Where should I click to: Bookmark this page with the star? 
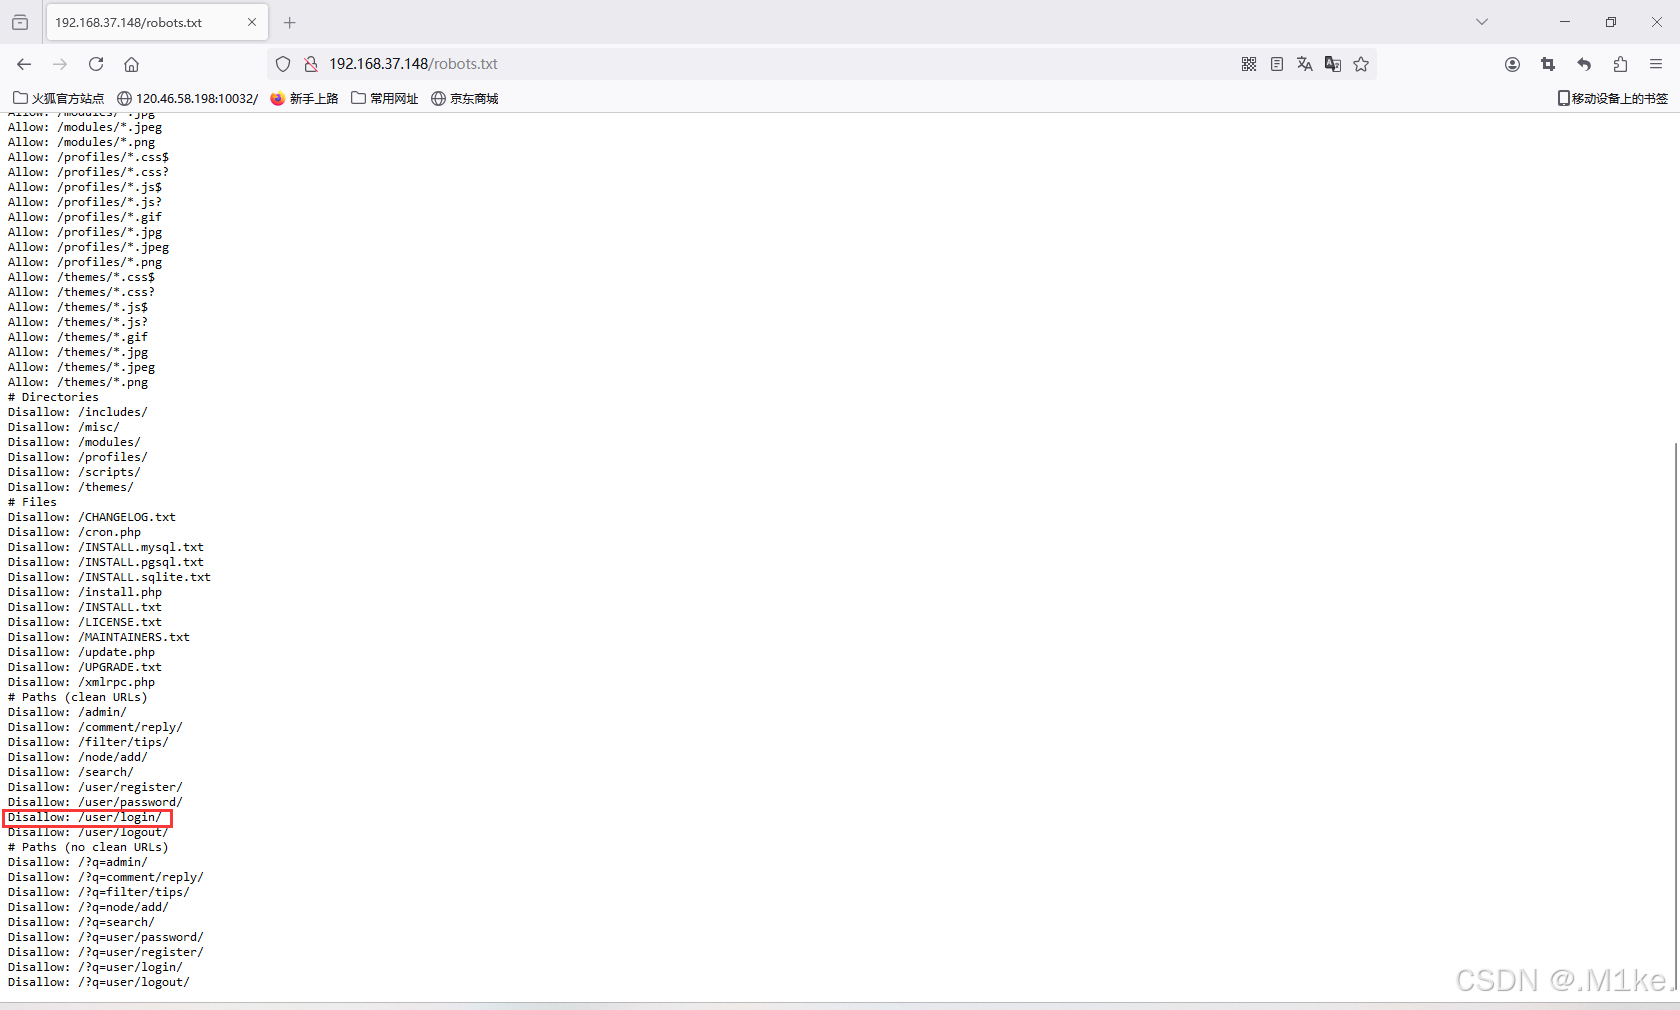pyautogui.click(x=1361, y=64)
